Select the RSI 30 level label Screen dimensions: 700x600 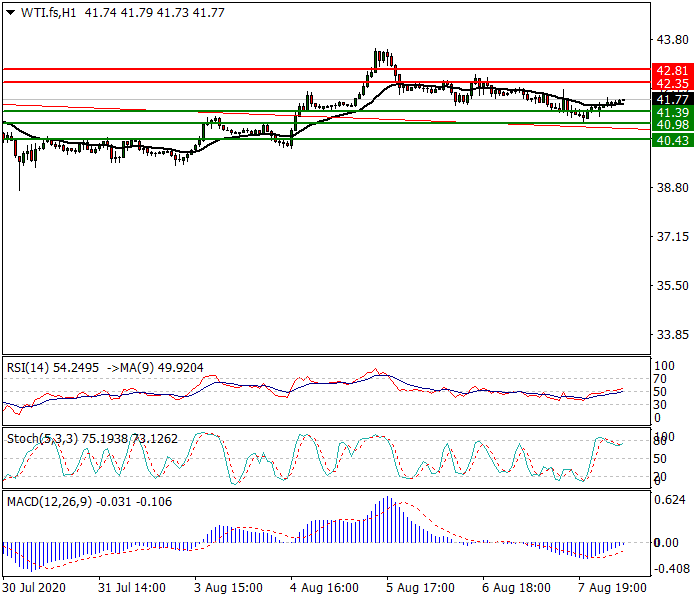pos(660,405)
